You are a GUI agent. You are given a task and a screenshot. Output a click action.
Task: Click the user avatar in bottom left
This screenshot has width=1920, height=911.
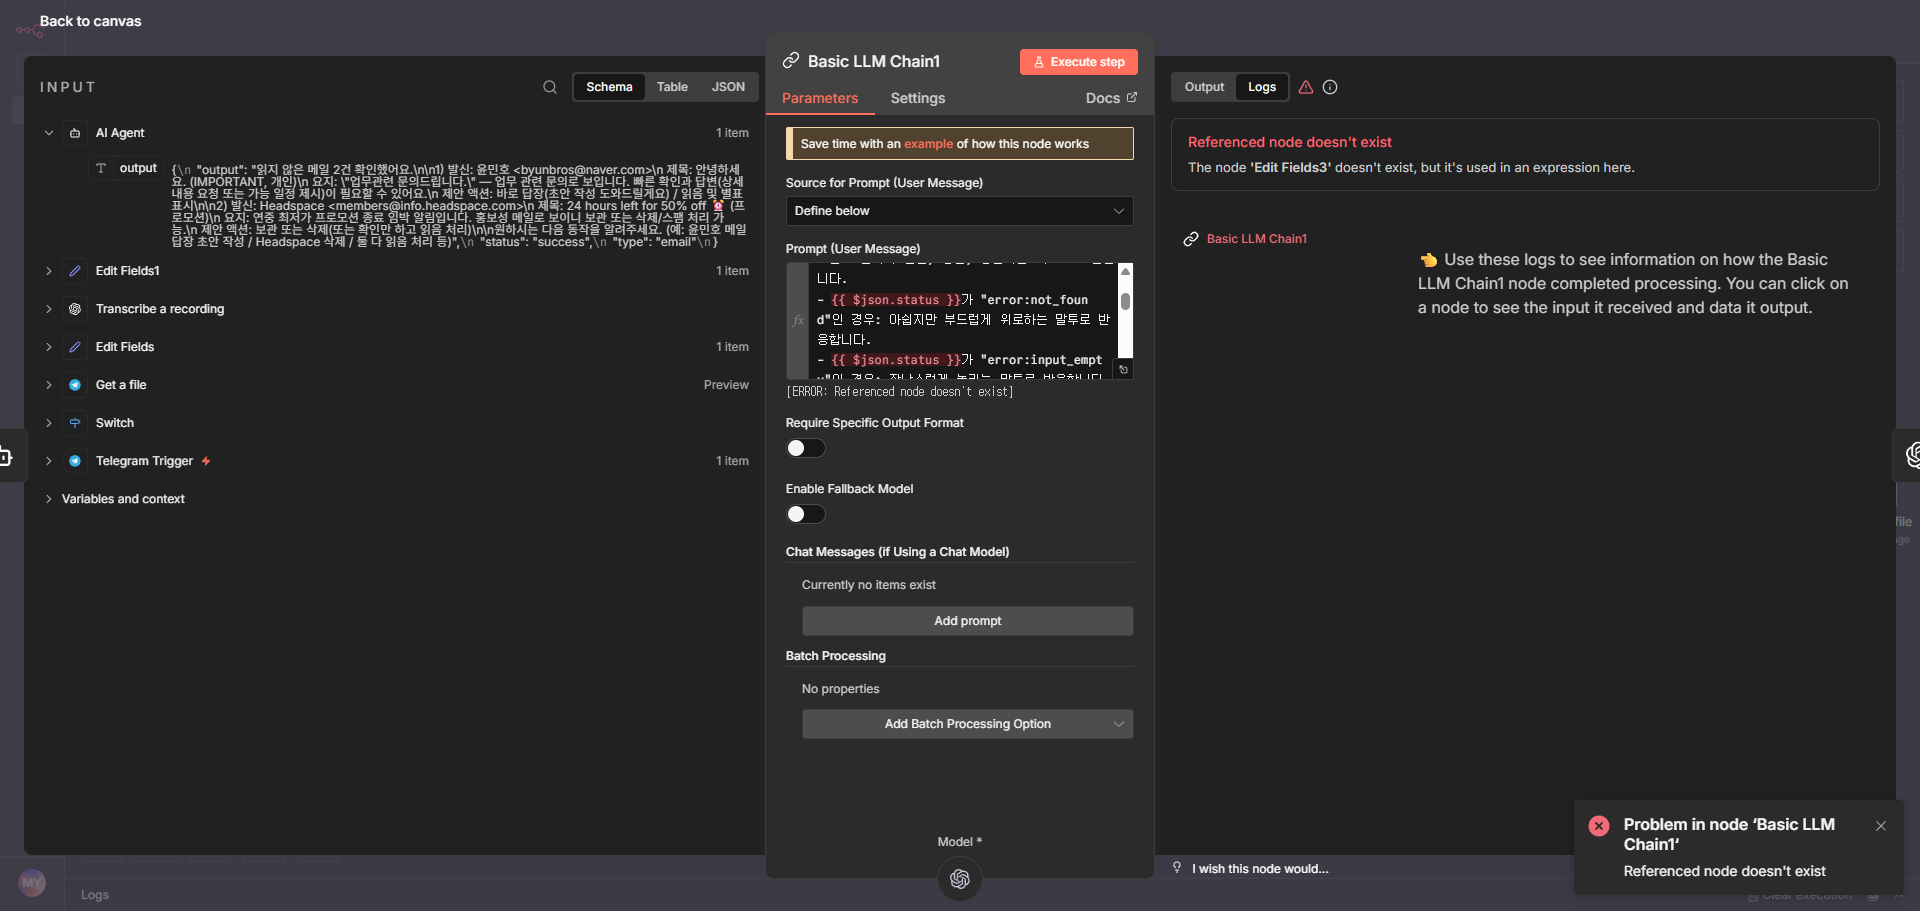(32, 883)
